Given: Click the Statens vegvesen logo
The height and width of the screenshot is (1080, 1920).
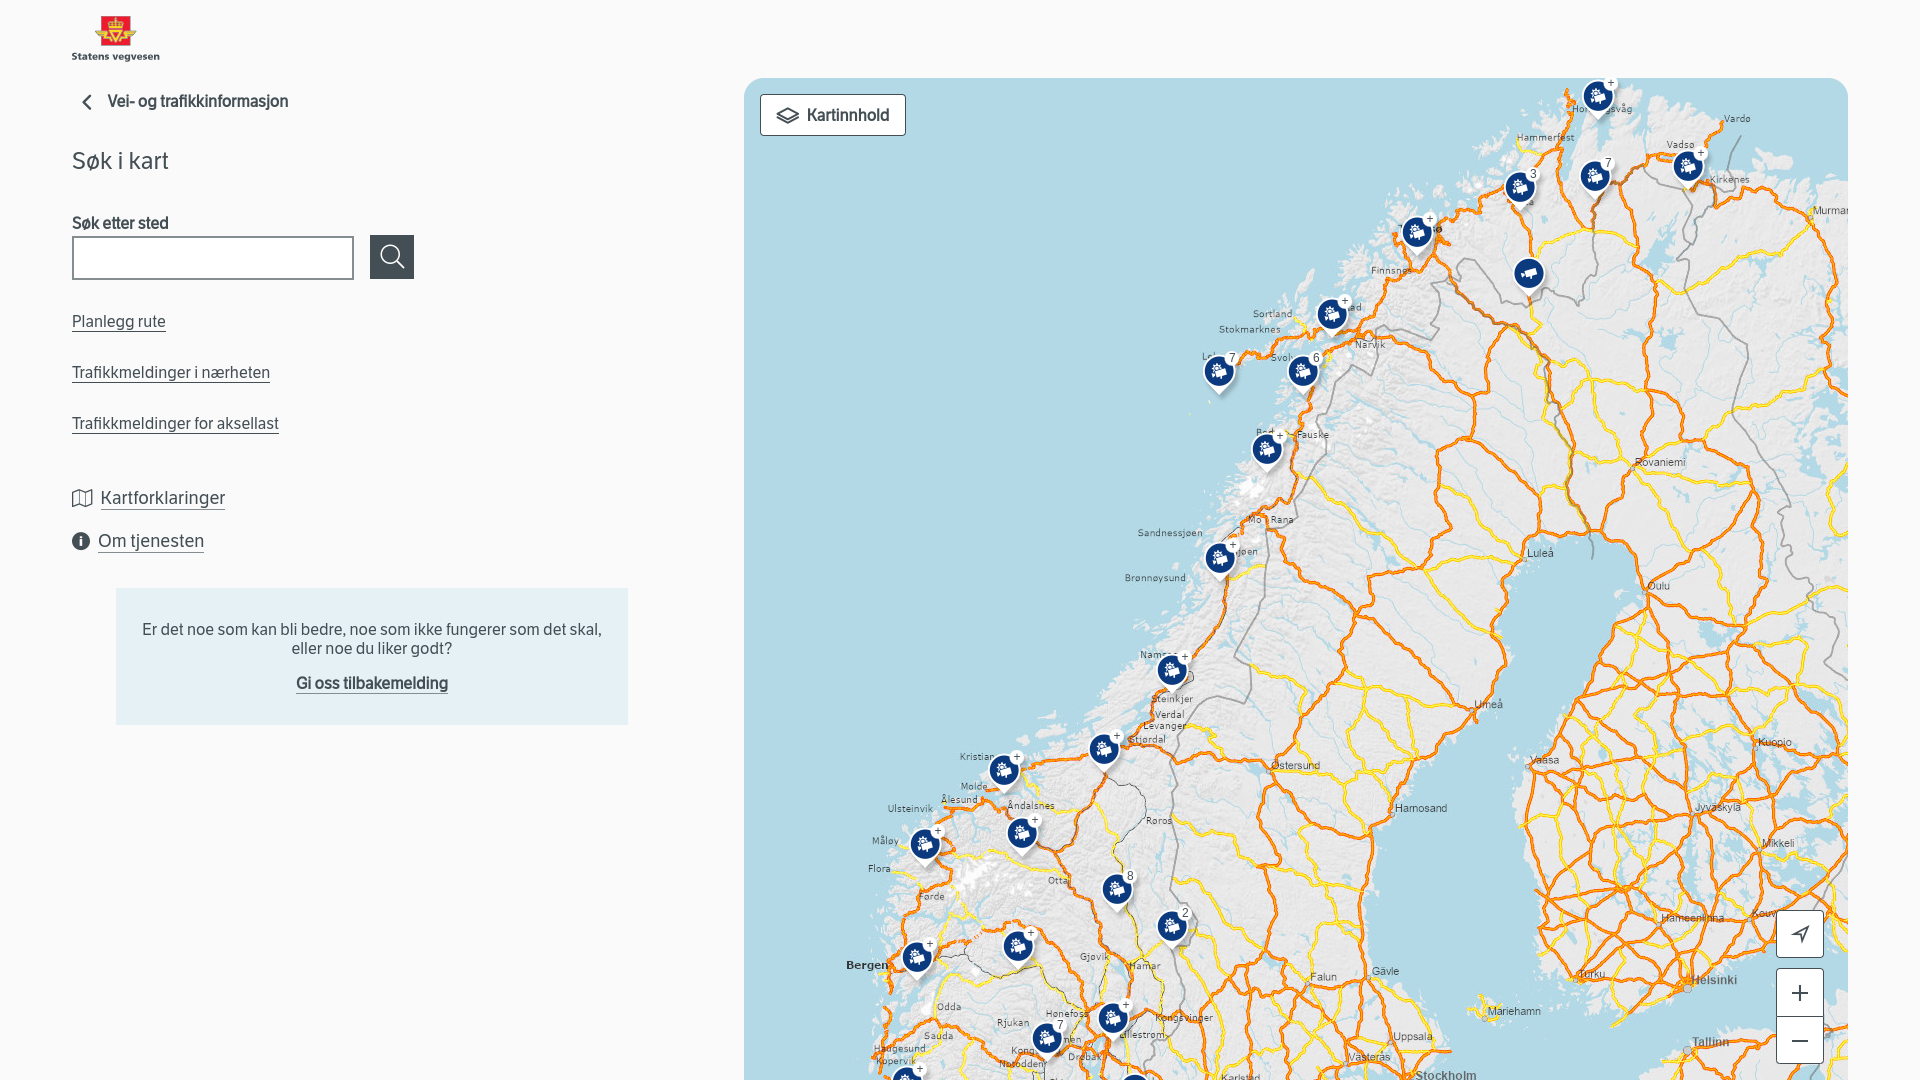Looking at the screenshot, I should click(x=115, y=38).
